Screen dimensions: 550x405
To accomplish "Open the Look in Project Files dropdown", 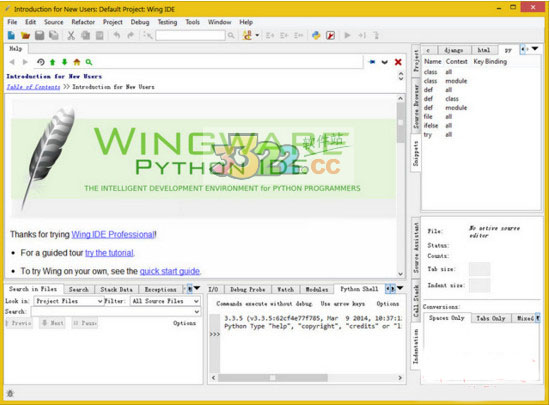I will 69,301.
